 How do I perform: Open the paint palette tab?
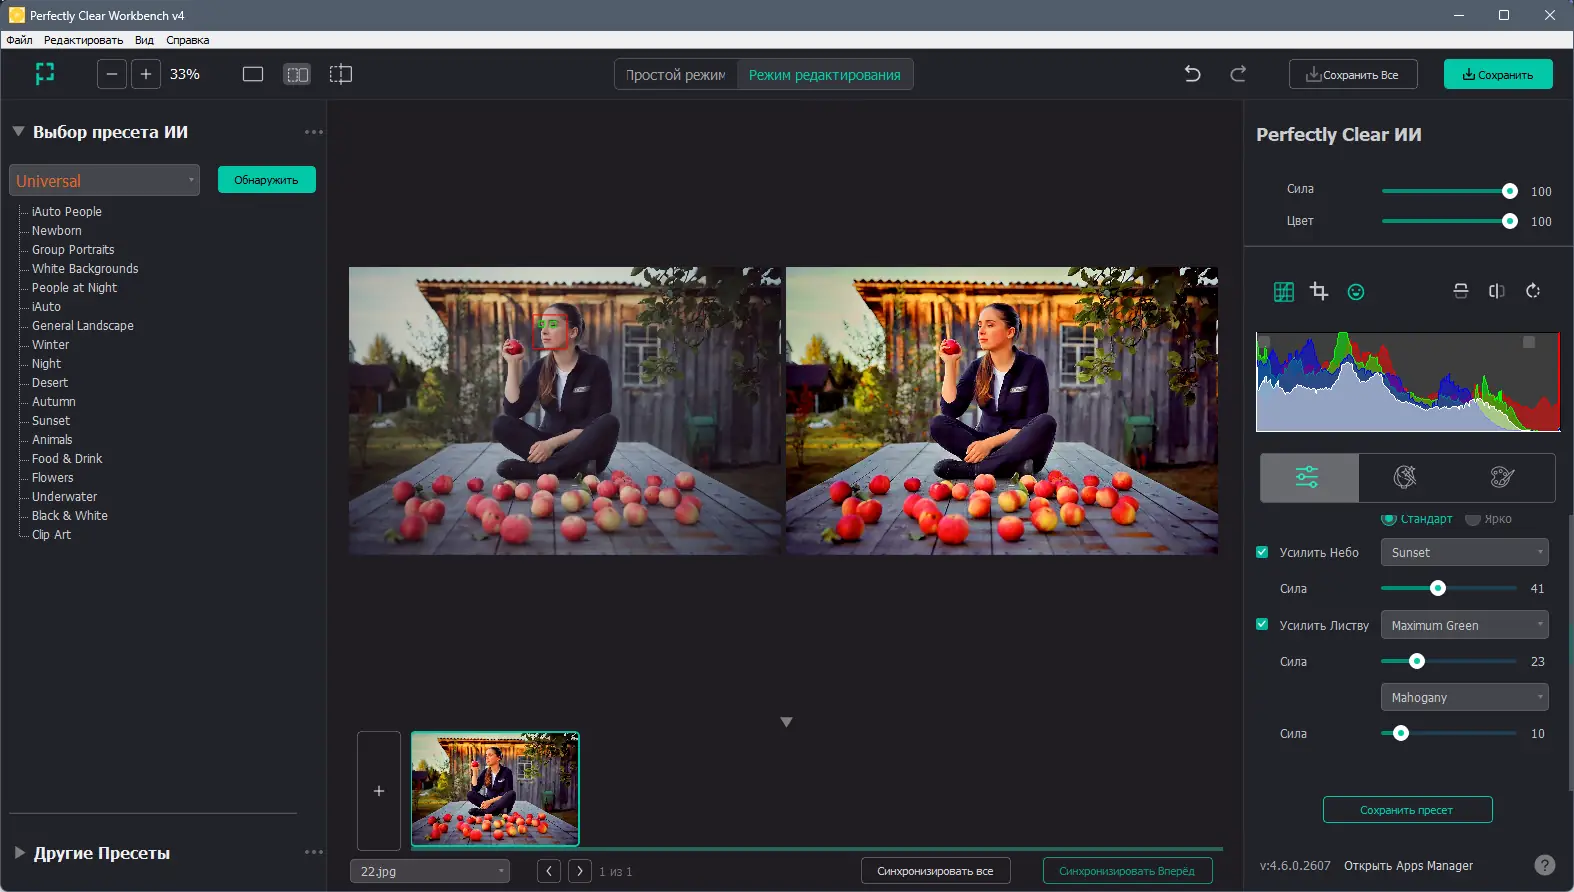point(1503,477)
